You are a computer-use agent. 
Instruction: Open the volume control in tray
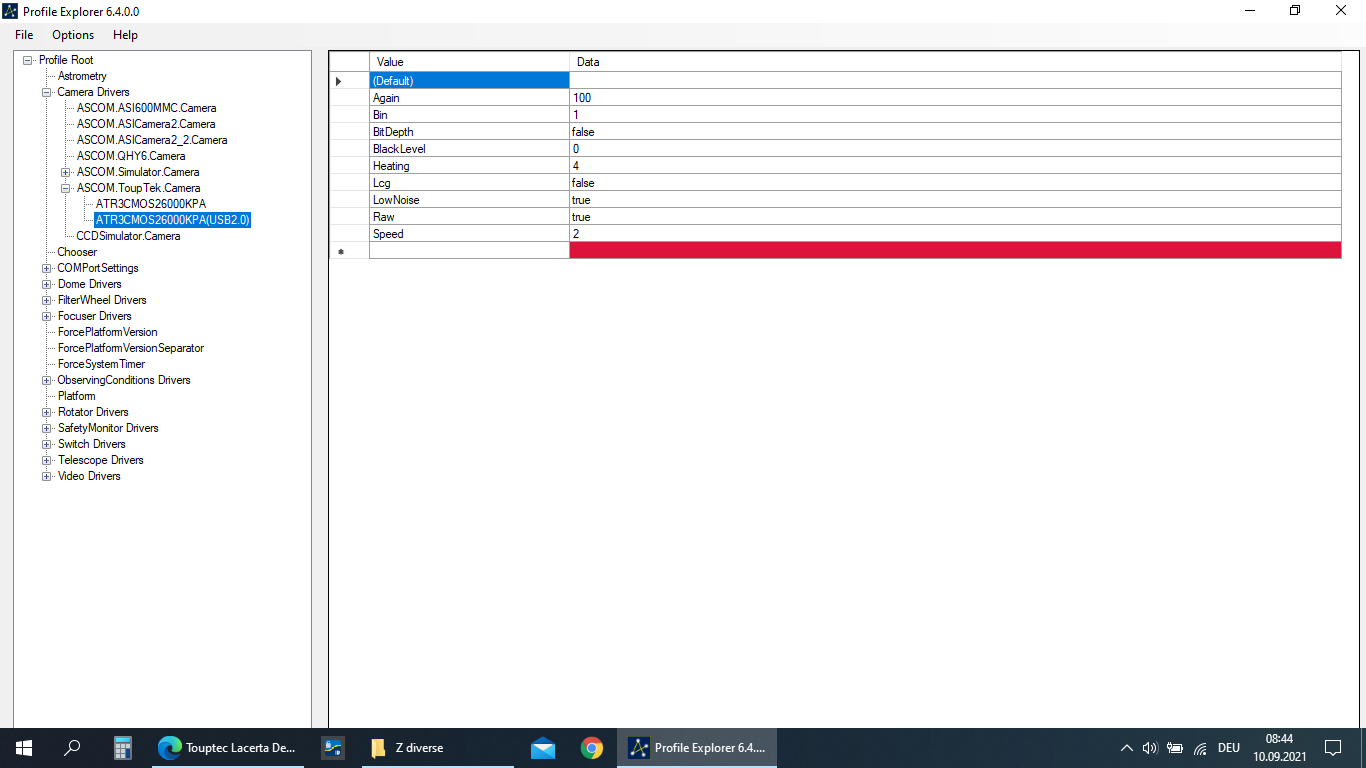pos(1150,748)
